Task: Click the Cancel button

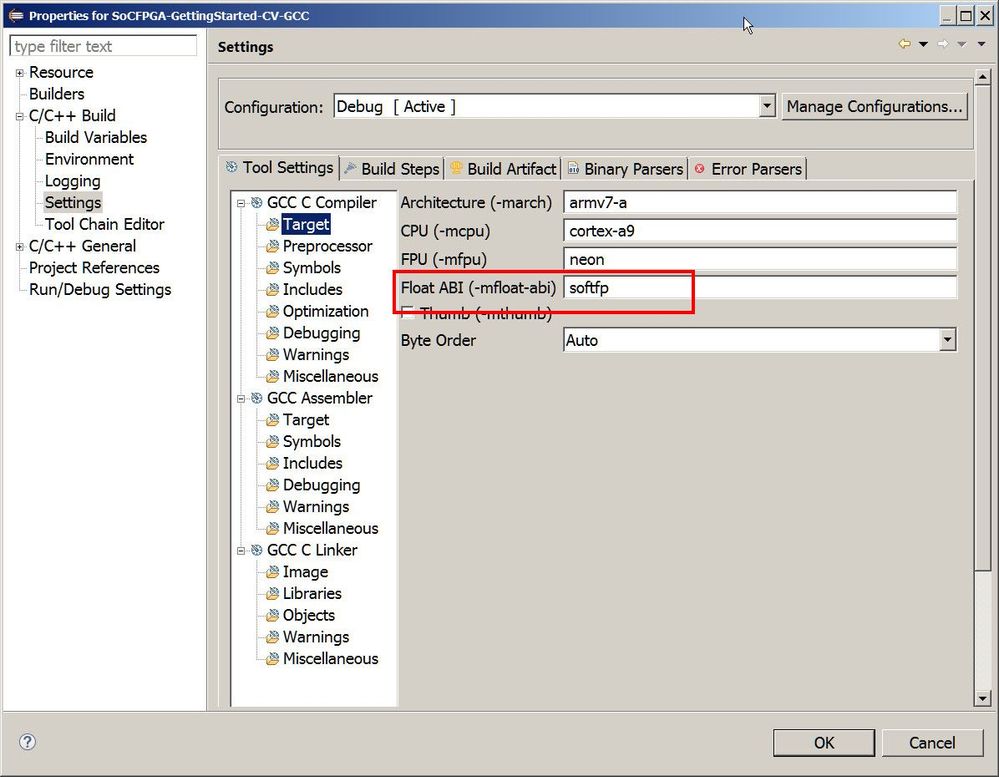Action: [932, 743]
